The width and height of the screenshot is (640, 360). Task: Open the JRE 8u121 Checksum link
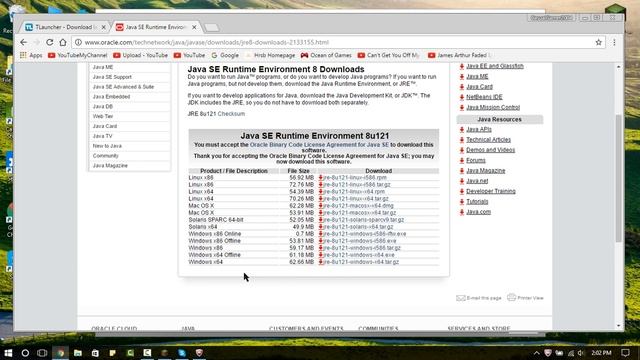pos(231,114)
